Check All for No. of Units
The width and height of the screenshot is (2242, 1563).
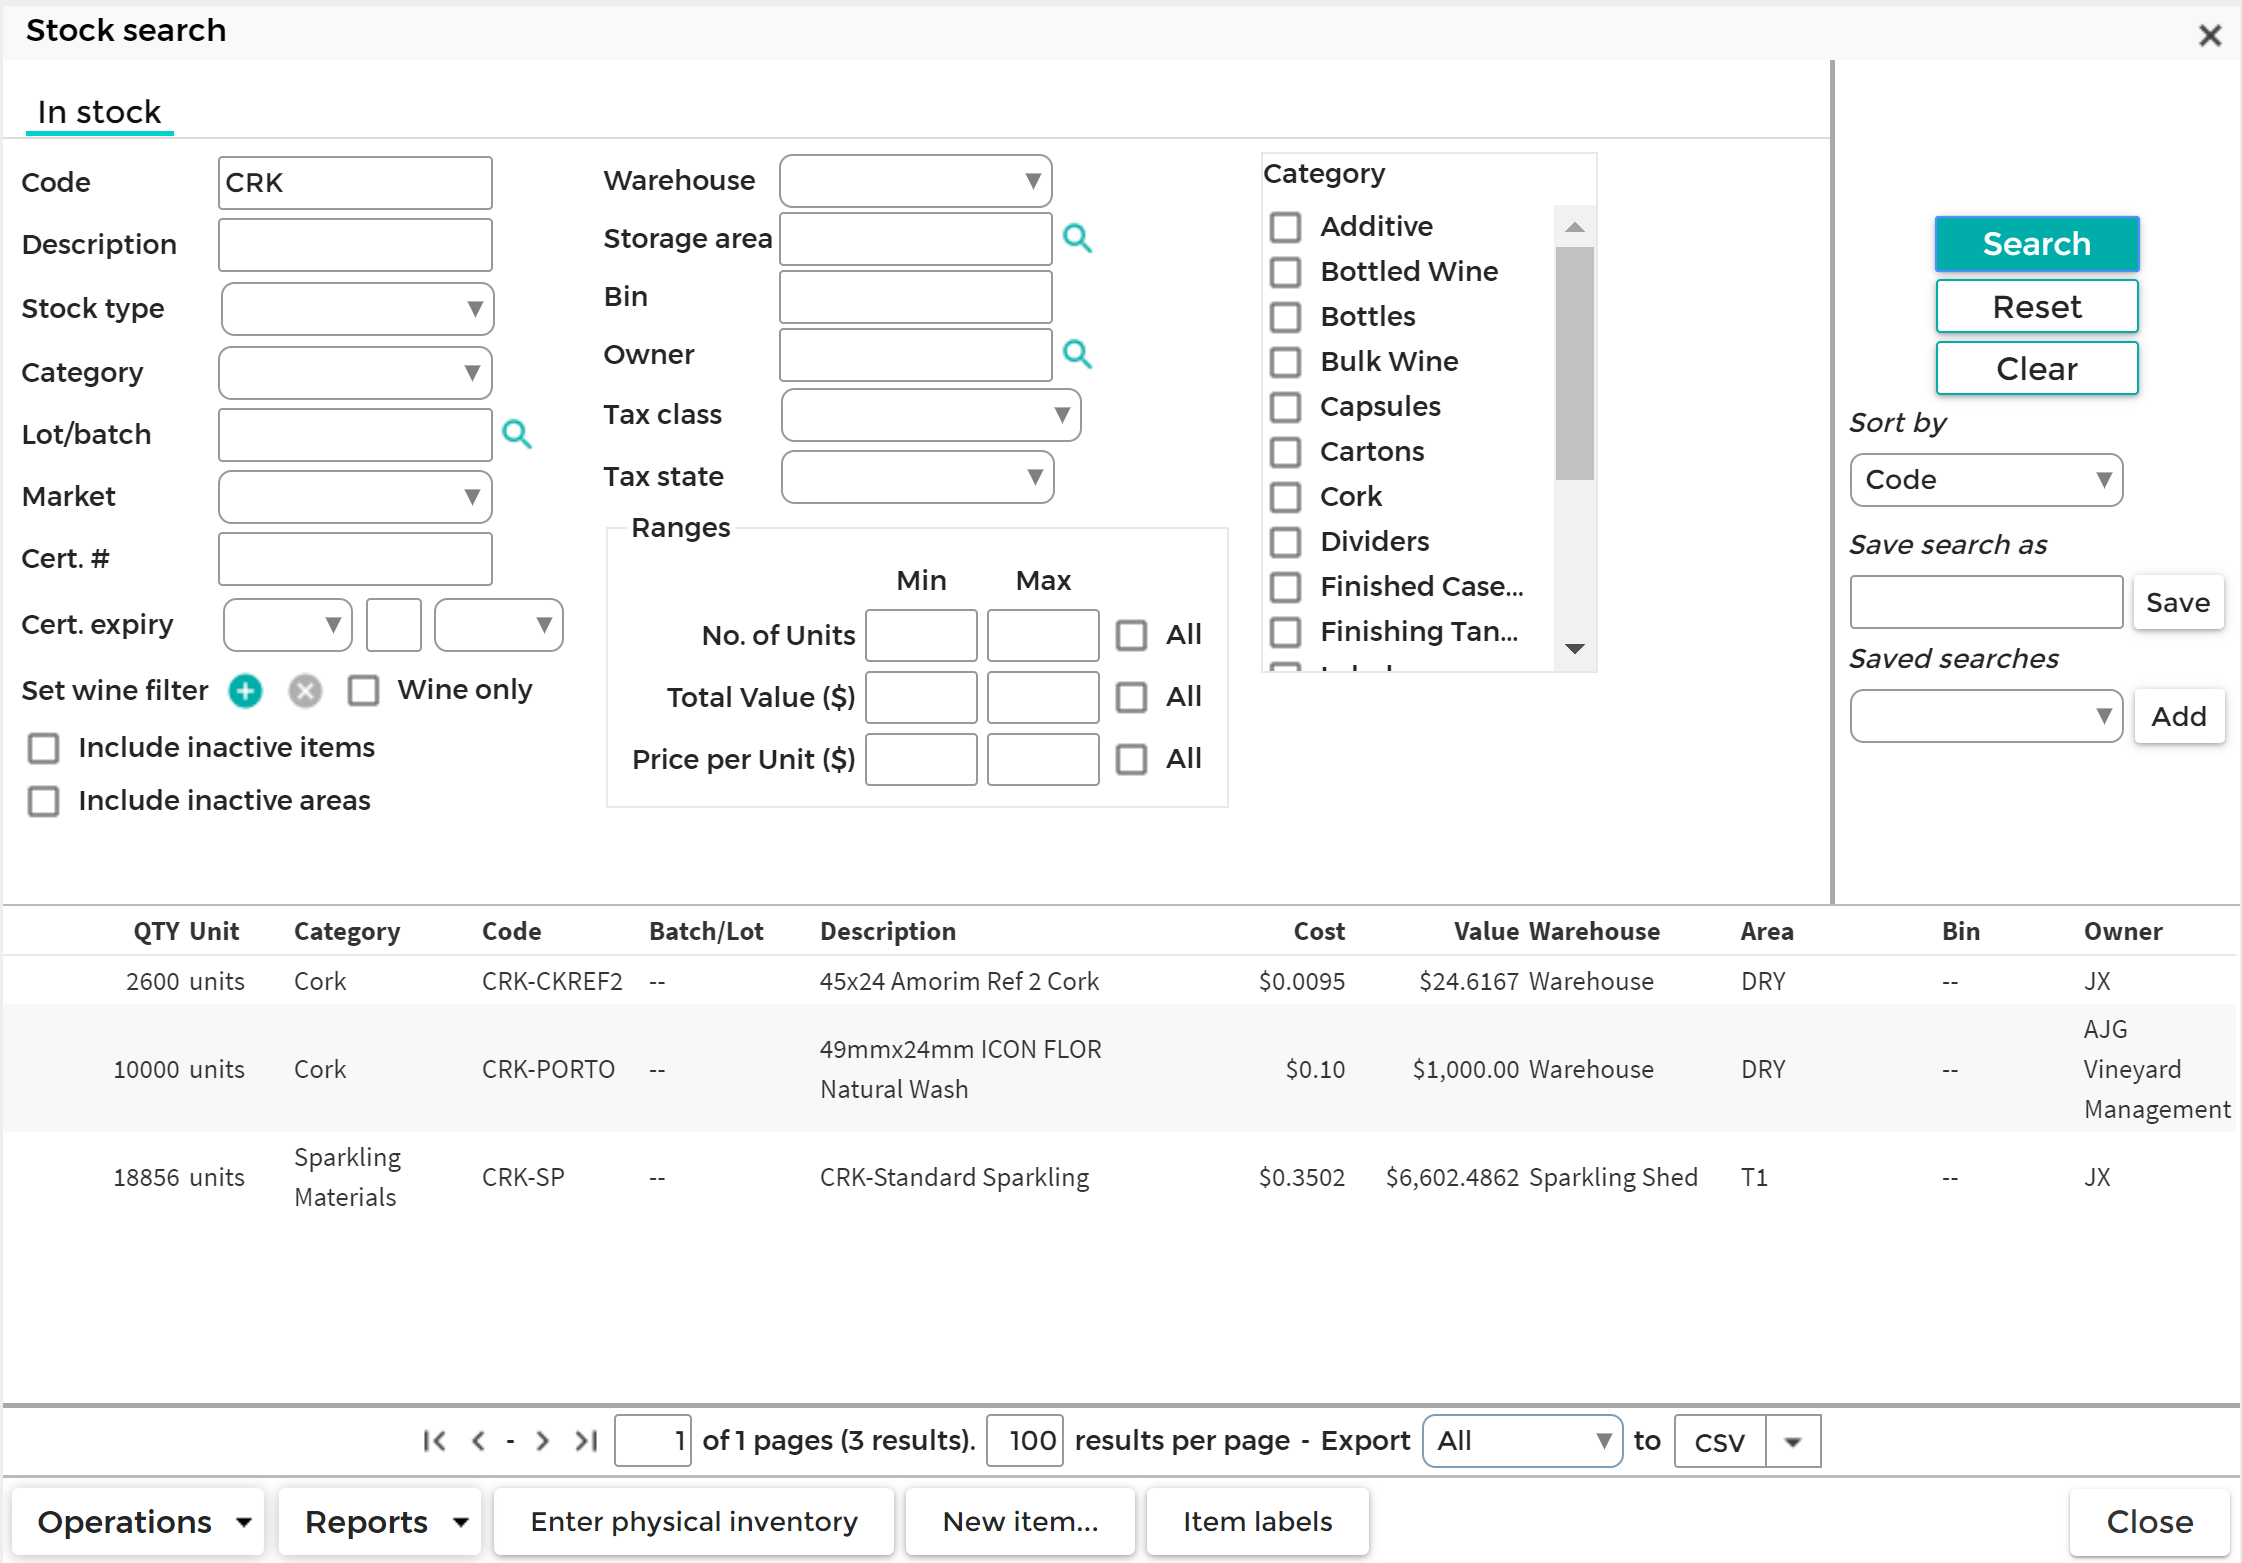pyautogui.click(x=1131, y=635)
